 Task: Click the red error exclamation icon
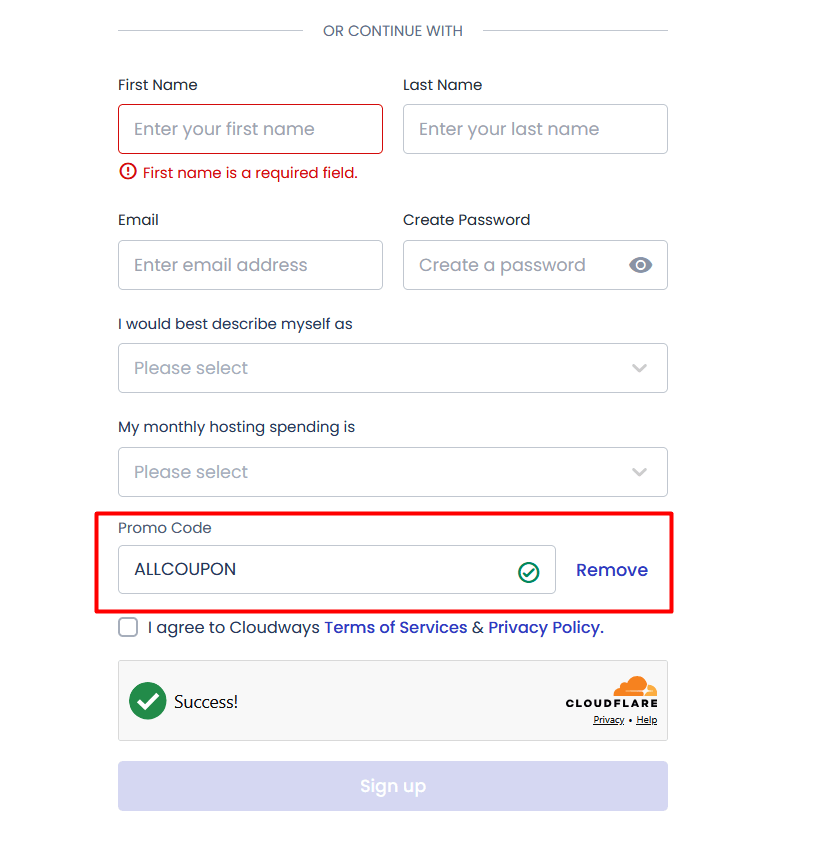click(128, 171)
